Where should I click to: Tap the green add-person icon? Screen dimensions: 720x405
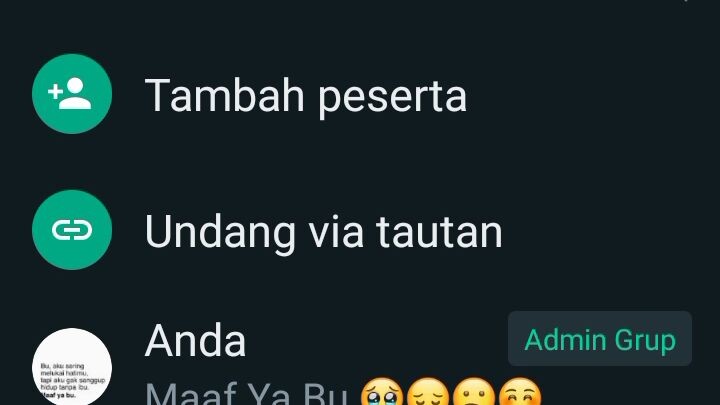coord(72,94)
